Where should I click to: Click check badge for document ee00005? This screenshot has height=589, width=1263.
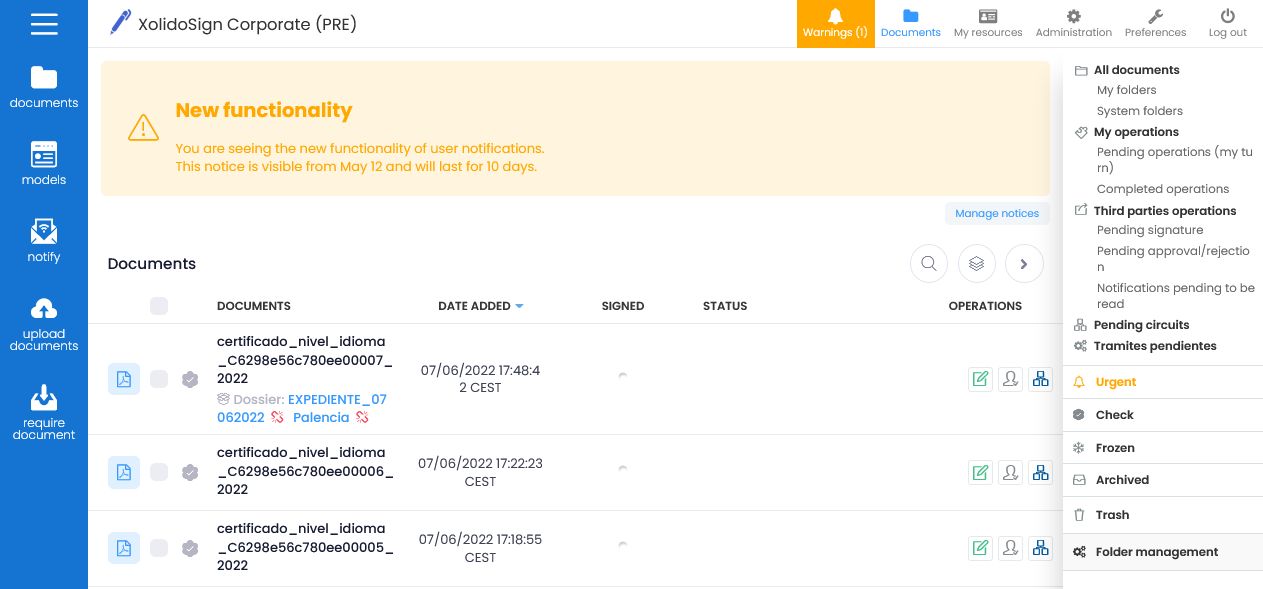pos(190,547)
